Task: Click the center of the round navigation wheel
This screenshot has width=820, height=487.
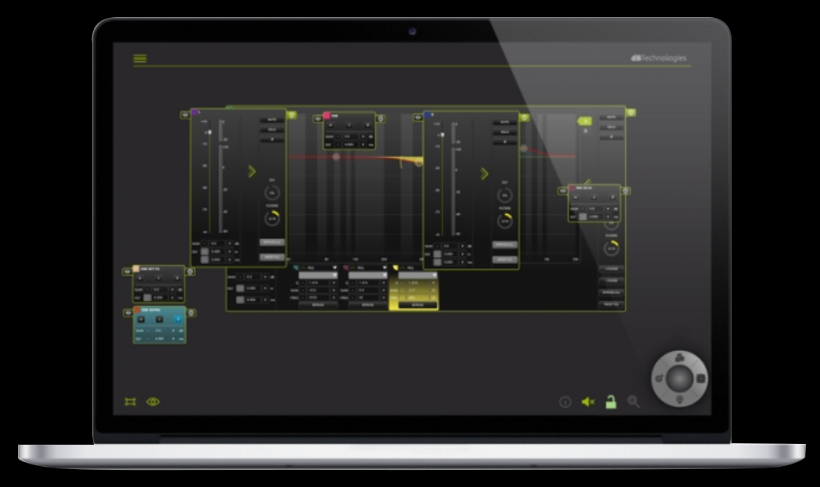Action: pos(679,378)
